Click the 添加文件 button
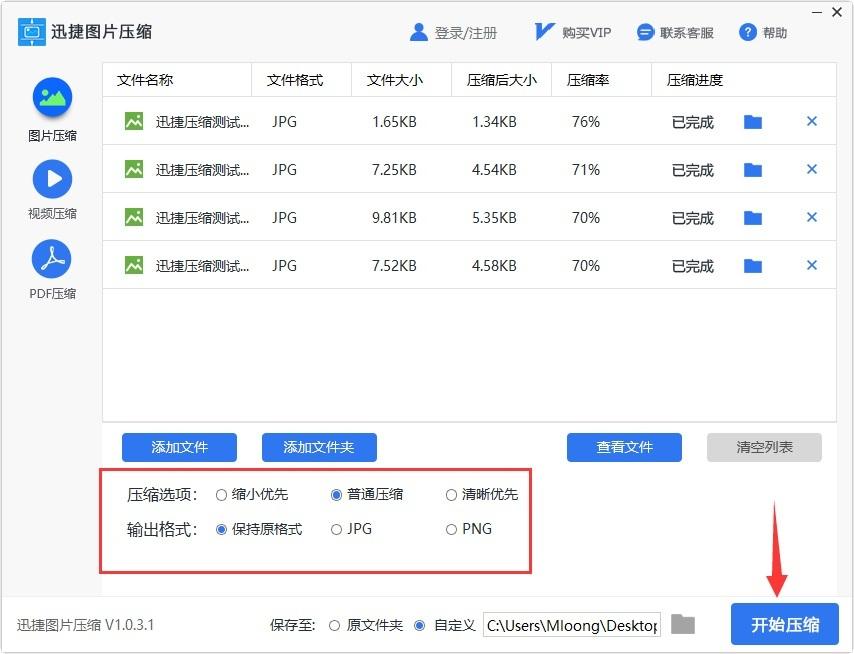 (179, 448)
